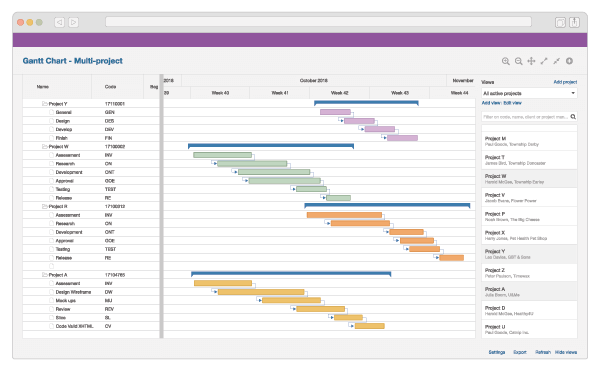Click the browser share icon
This screenshot has height=371, width=600.
(x=574, y=22)
